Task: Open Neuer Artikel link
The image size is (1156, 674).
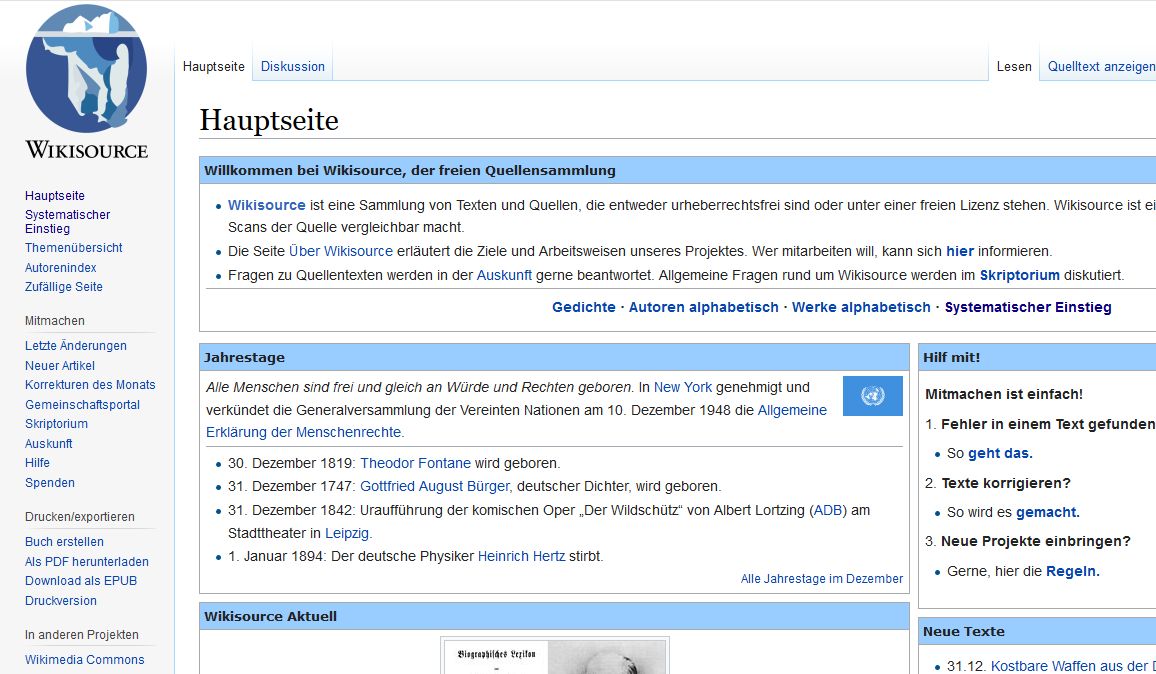Action: coord(60,366)
